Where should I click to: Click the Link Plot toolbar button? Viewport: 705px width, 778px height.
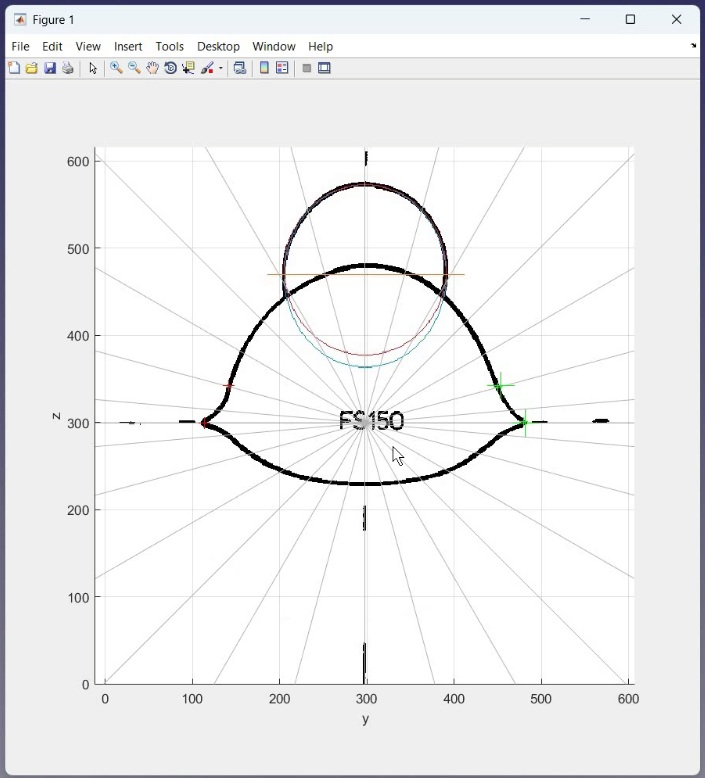coord(240,68)
